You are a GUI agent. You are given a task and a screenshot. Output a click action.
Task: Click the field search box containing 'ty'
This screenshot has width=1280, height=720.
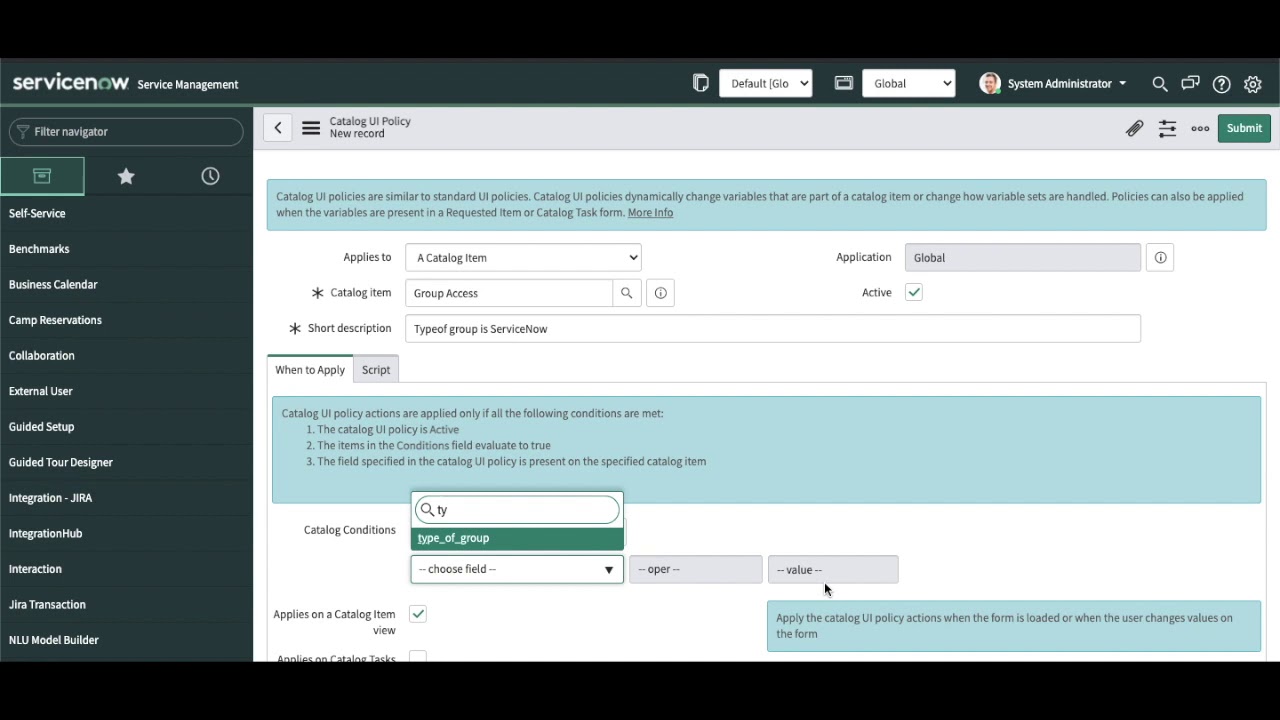[x=517, y=510]
